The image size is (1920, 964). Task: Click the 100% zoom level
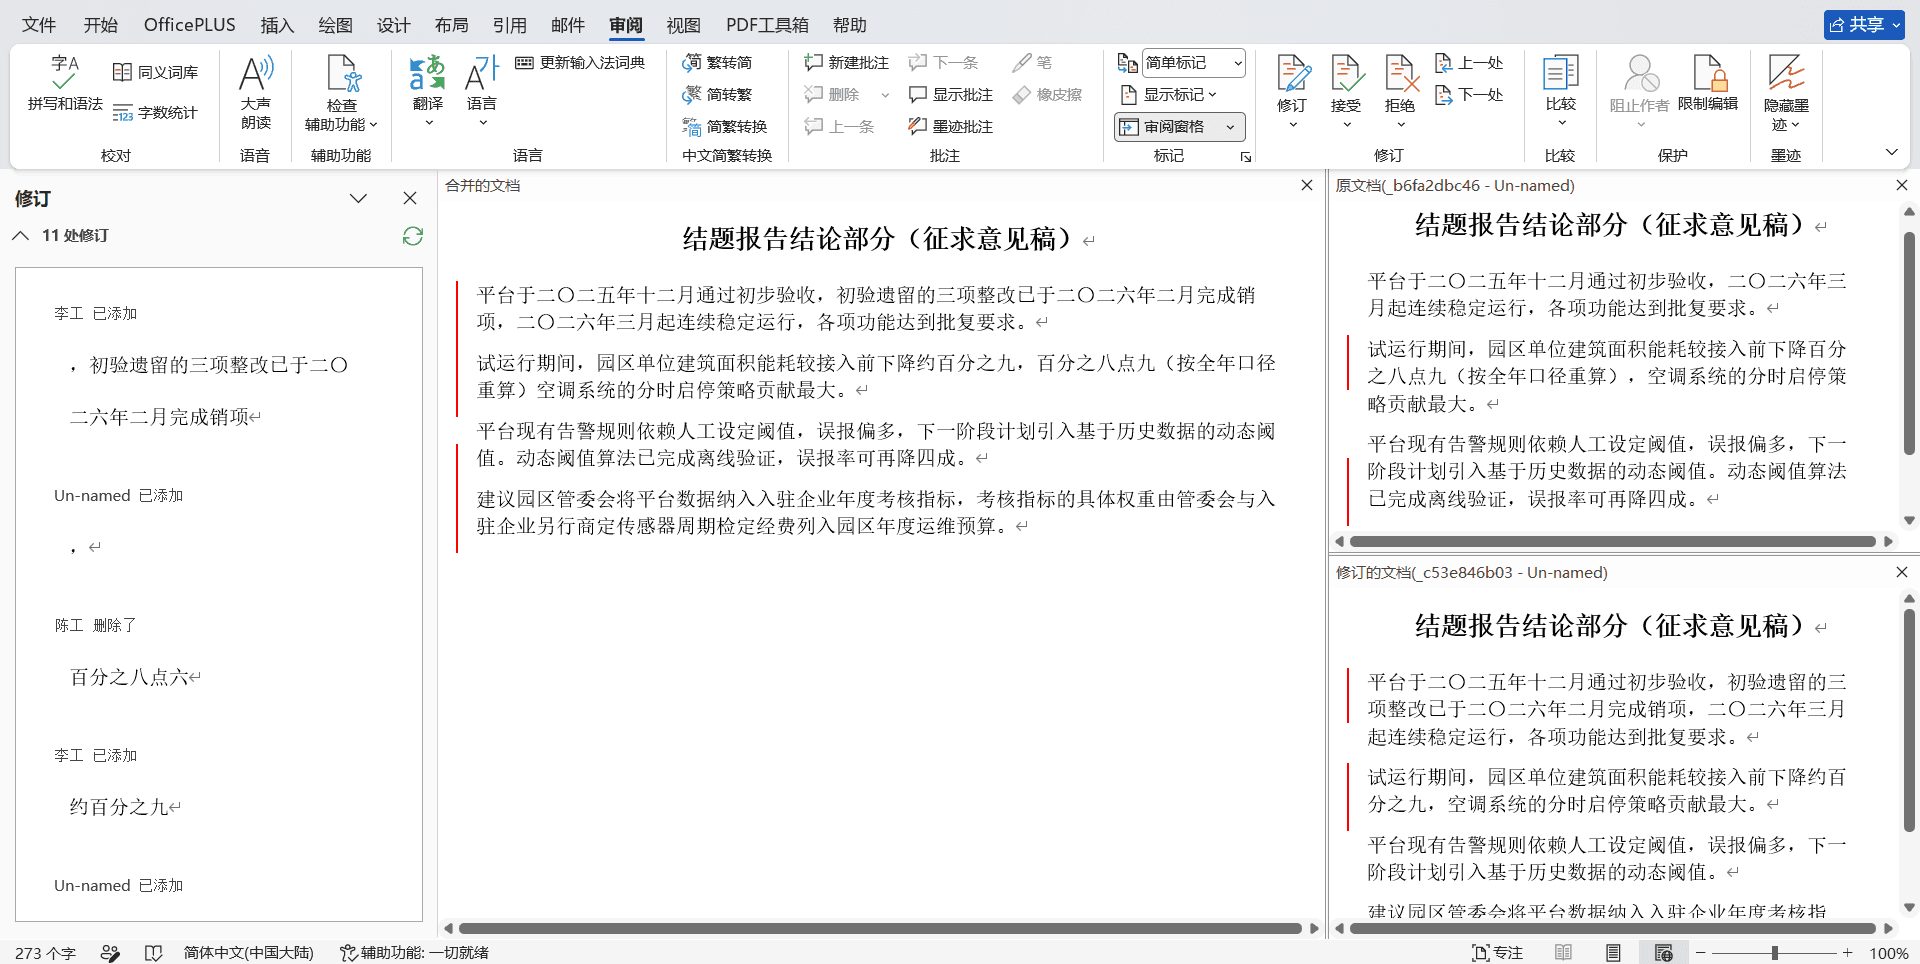(1888, 953)
